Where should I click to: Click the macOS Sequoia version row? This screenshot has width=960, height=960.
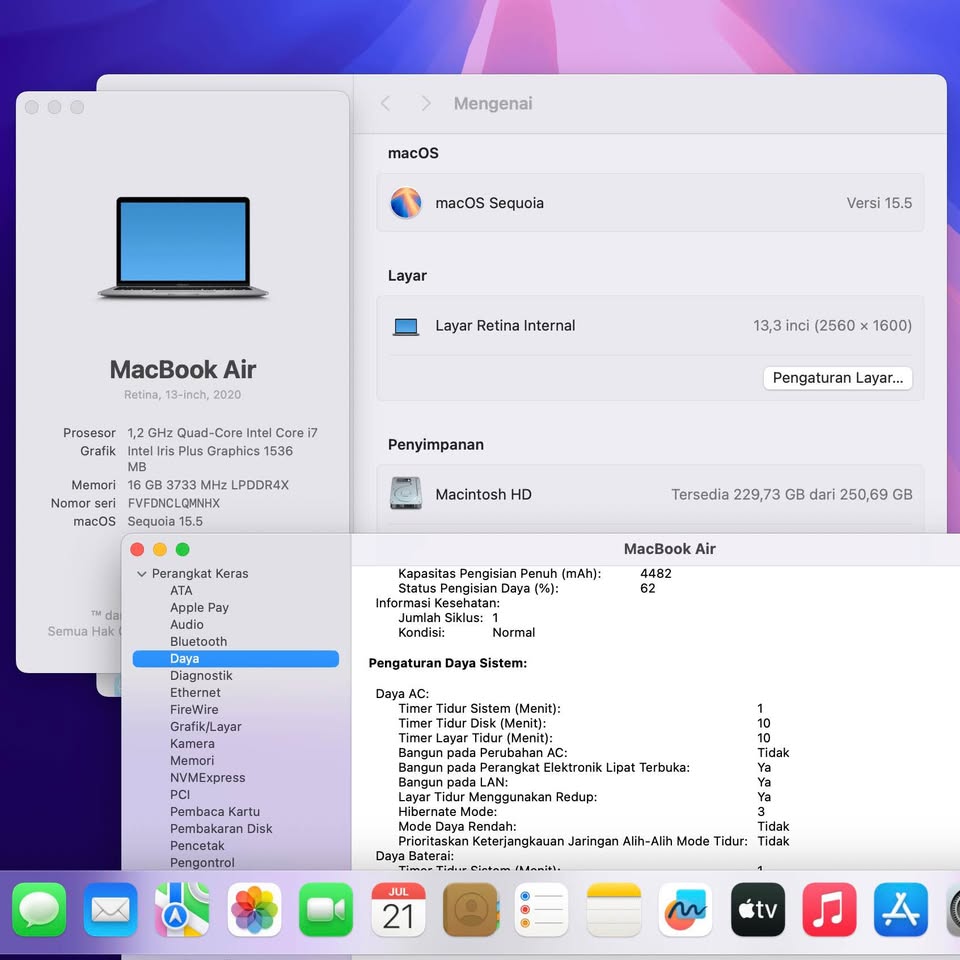650,203
